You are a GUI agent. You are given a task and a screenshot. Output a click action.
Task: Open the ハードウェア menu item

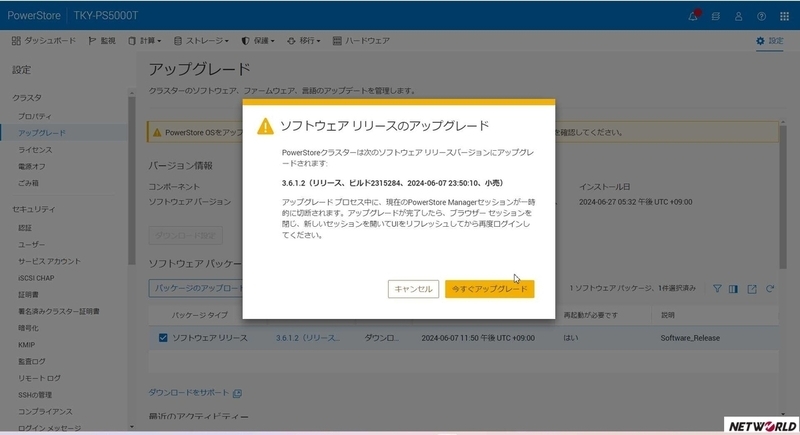pos(361,41)
